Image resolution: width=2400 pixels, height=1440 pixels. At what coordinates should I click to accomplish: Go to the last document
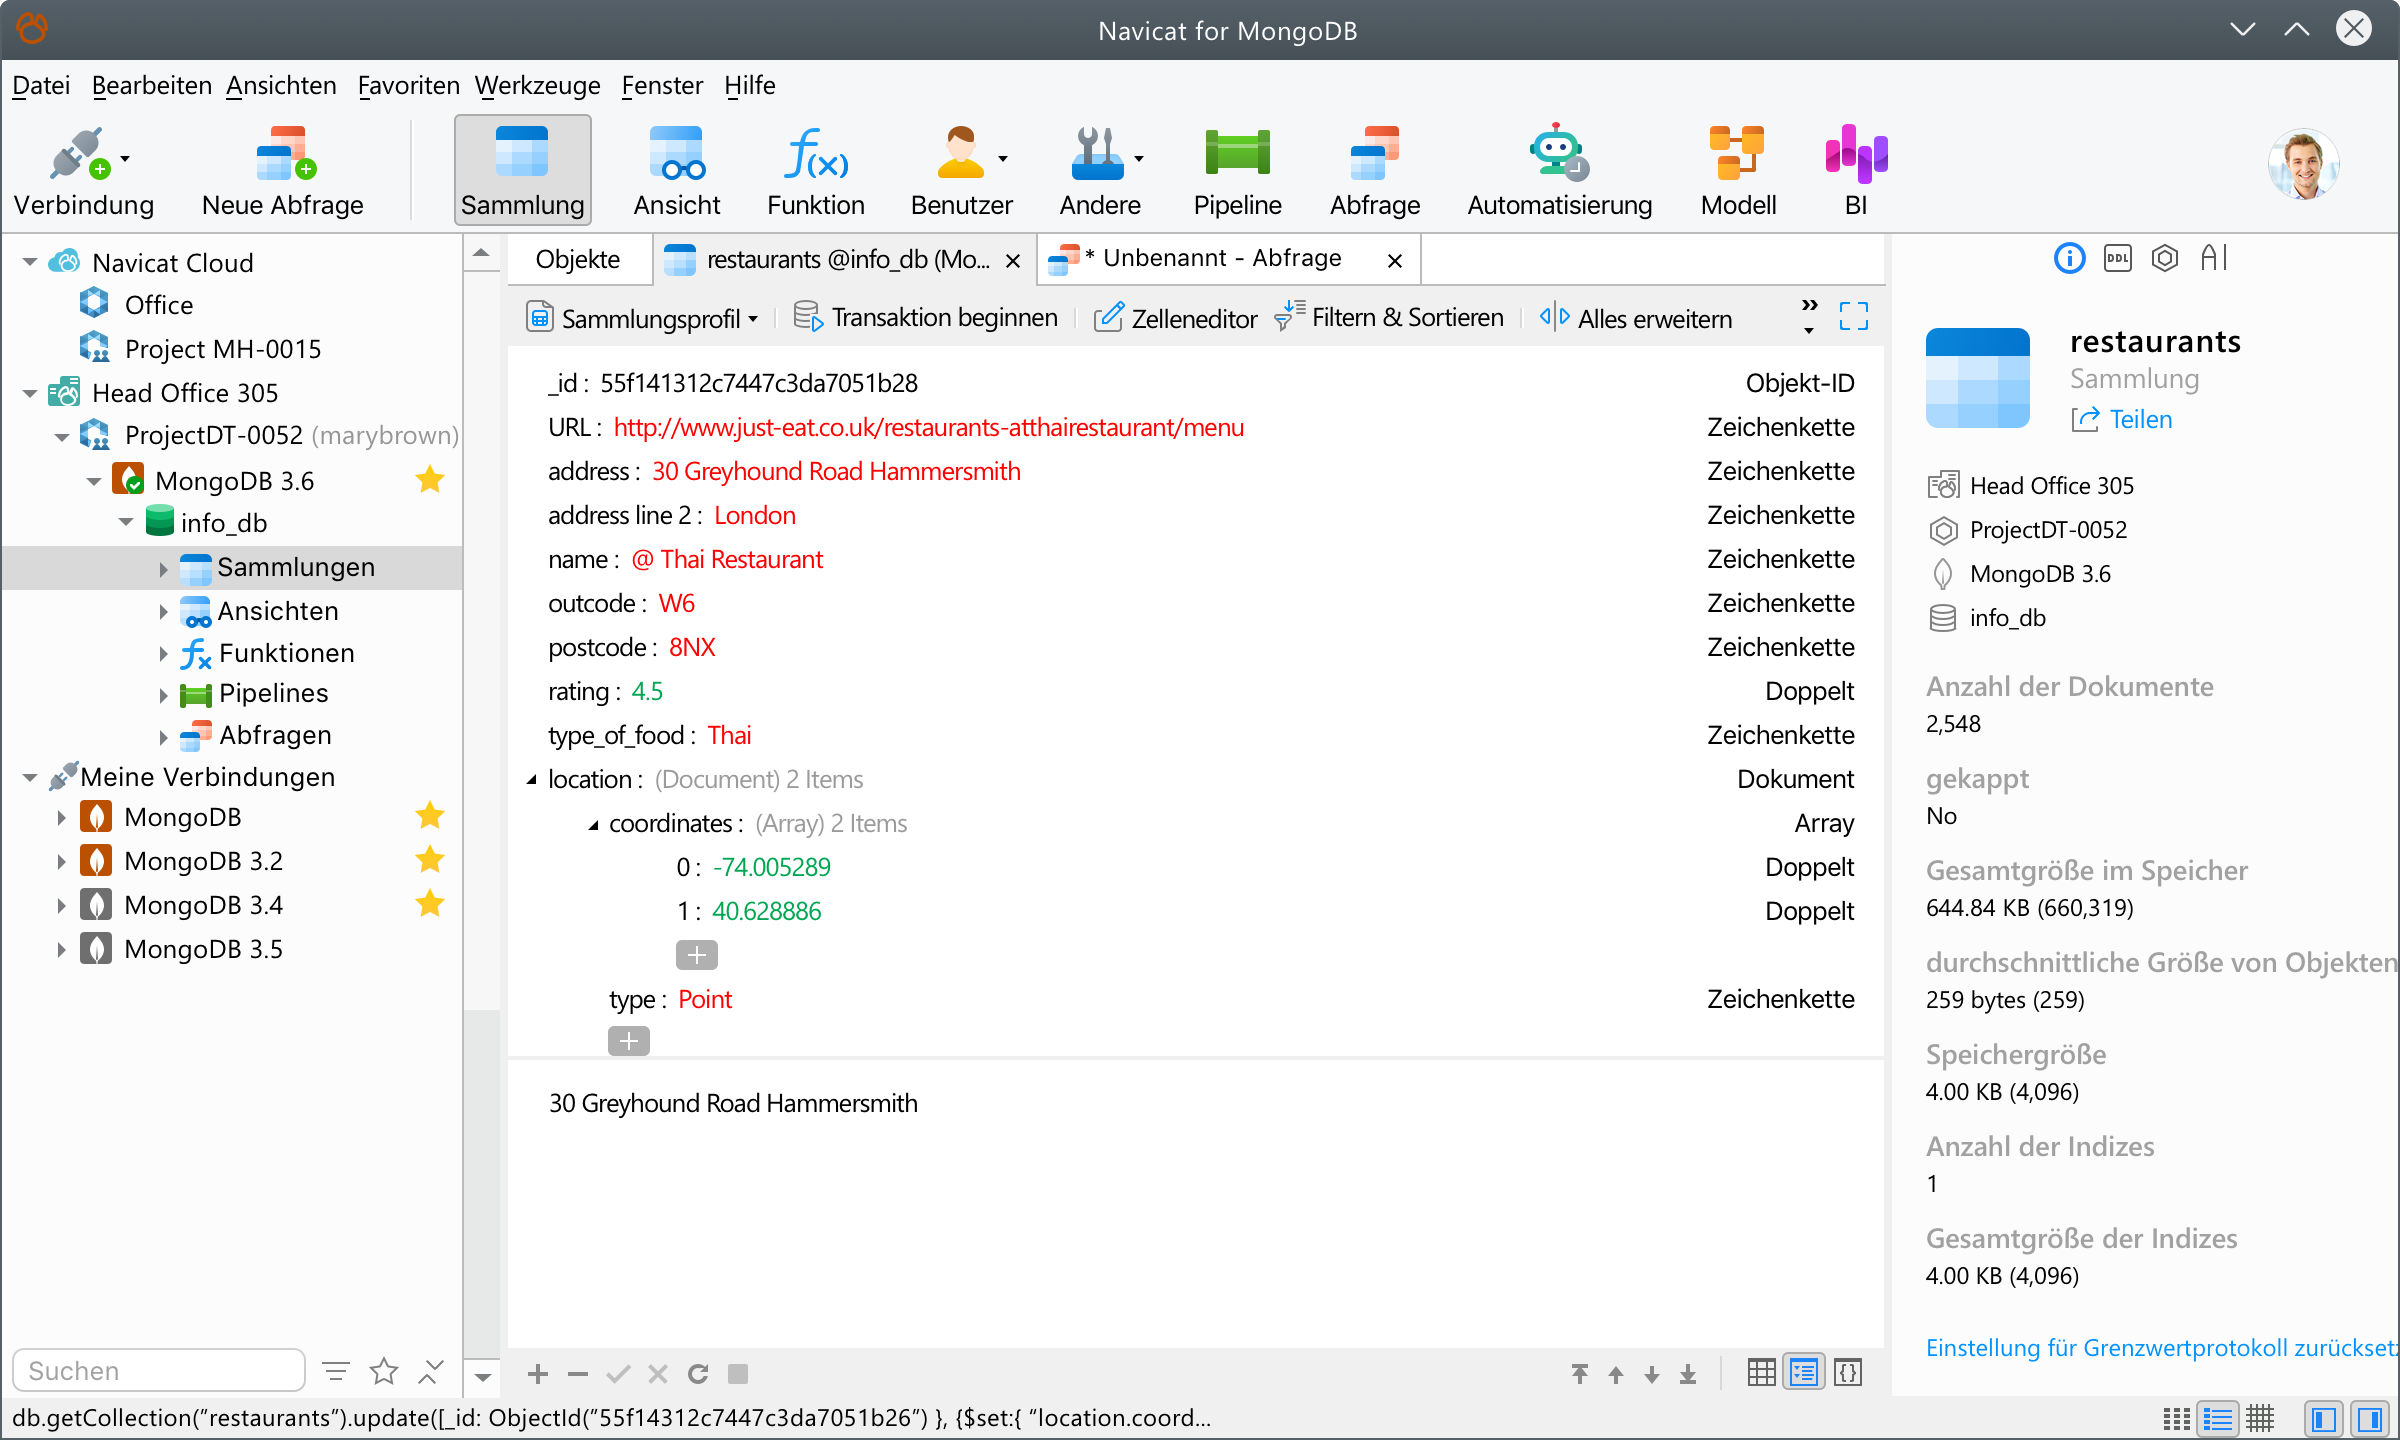coord(1688,1374)
